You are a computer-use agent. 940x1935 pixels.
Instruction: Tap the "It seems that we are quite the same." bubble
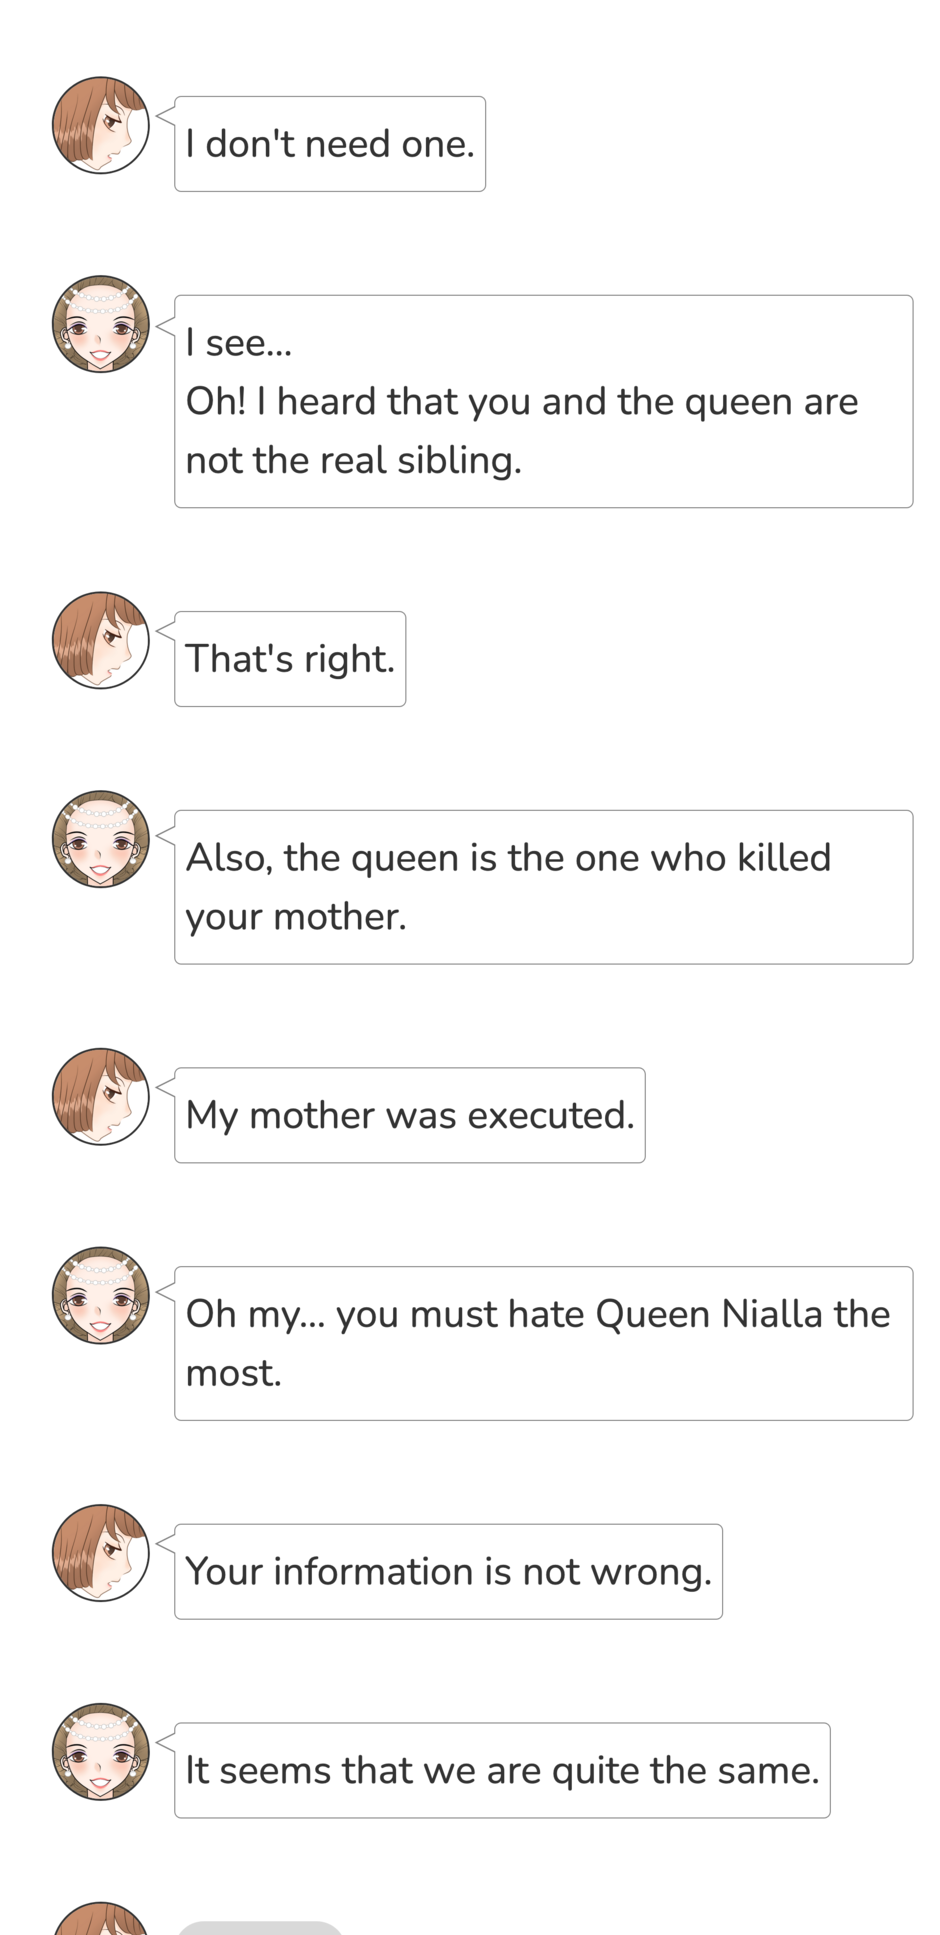(x=502, y=1770)
